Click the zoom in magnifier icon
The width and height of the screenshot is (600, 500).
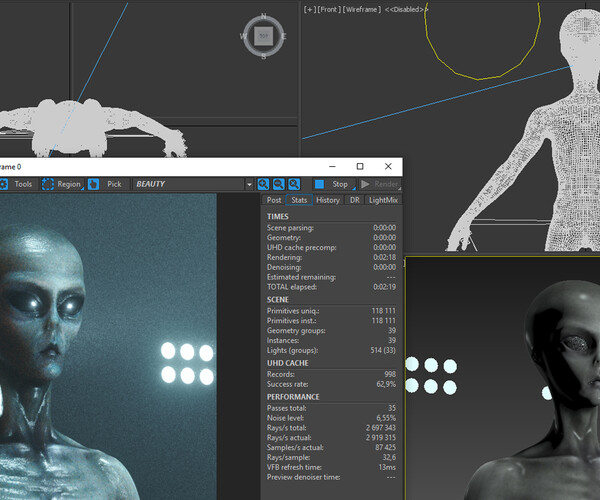coord(264,184)
